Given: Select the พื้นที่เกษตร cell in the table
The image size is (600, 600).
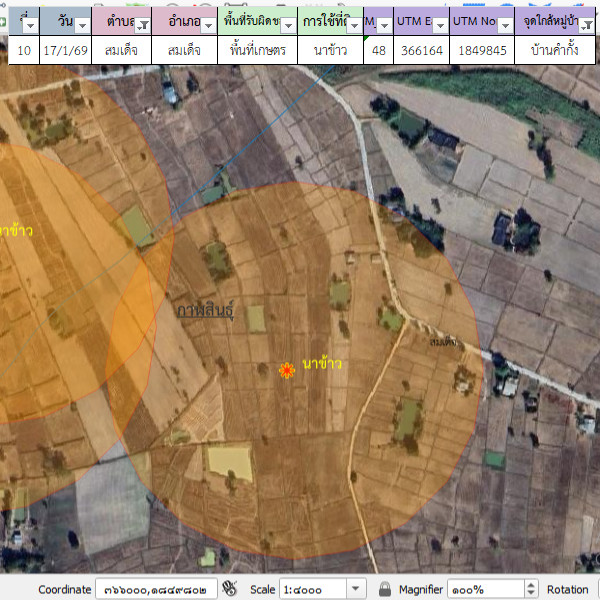Looking at the screenshot, I should [257, 49].
